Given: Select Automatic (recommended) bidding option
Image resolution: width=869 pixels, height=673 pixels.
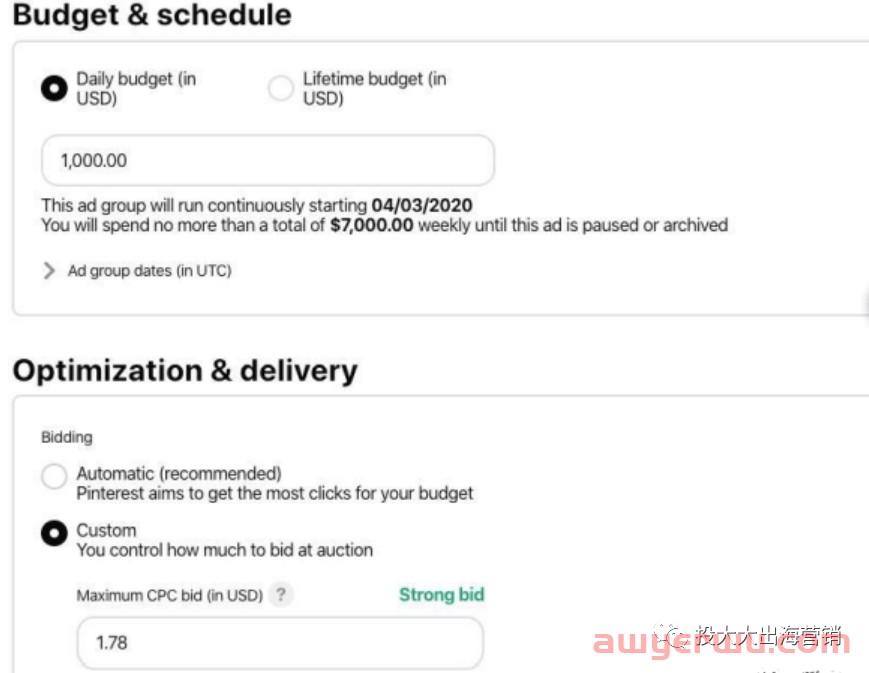Looking at the screenshot, I should click(54, 476).
